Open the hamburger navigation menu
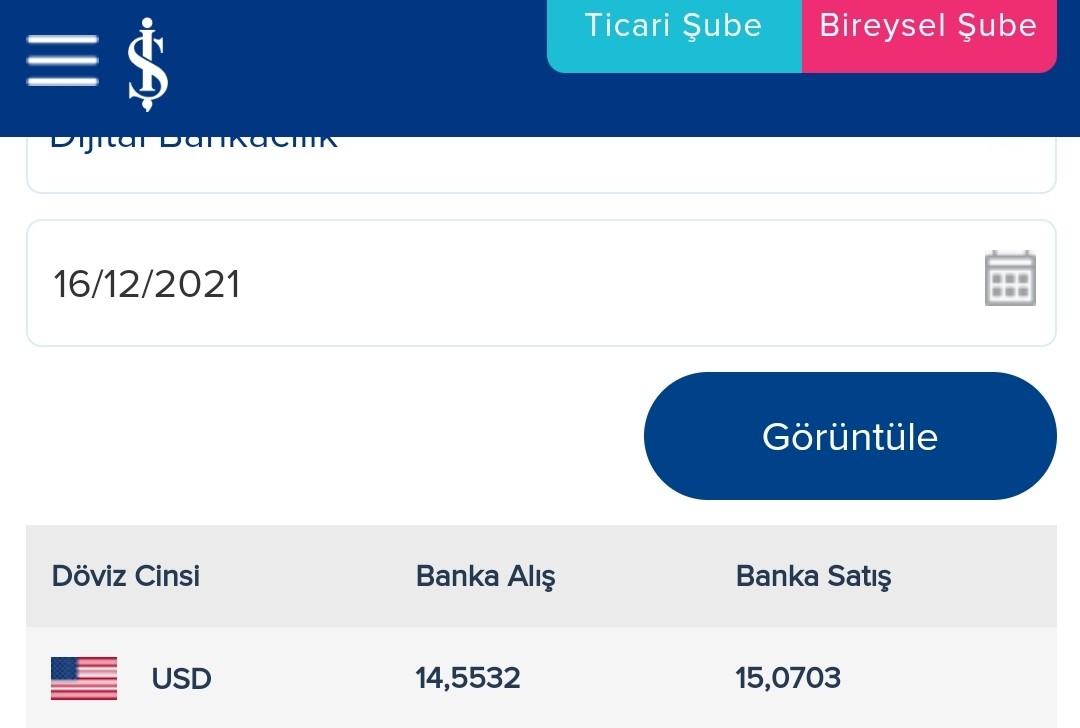This screenshot has height=728, width=1080. pos(62,61)
